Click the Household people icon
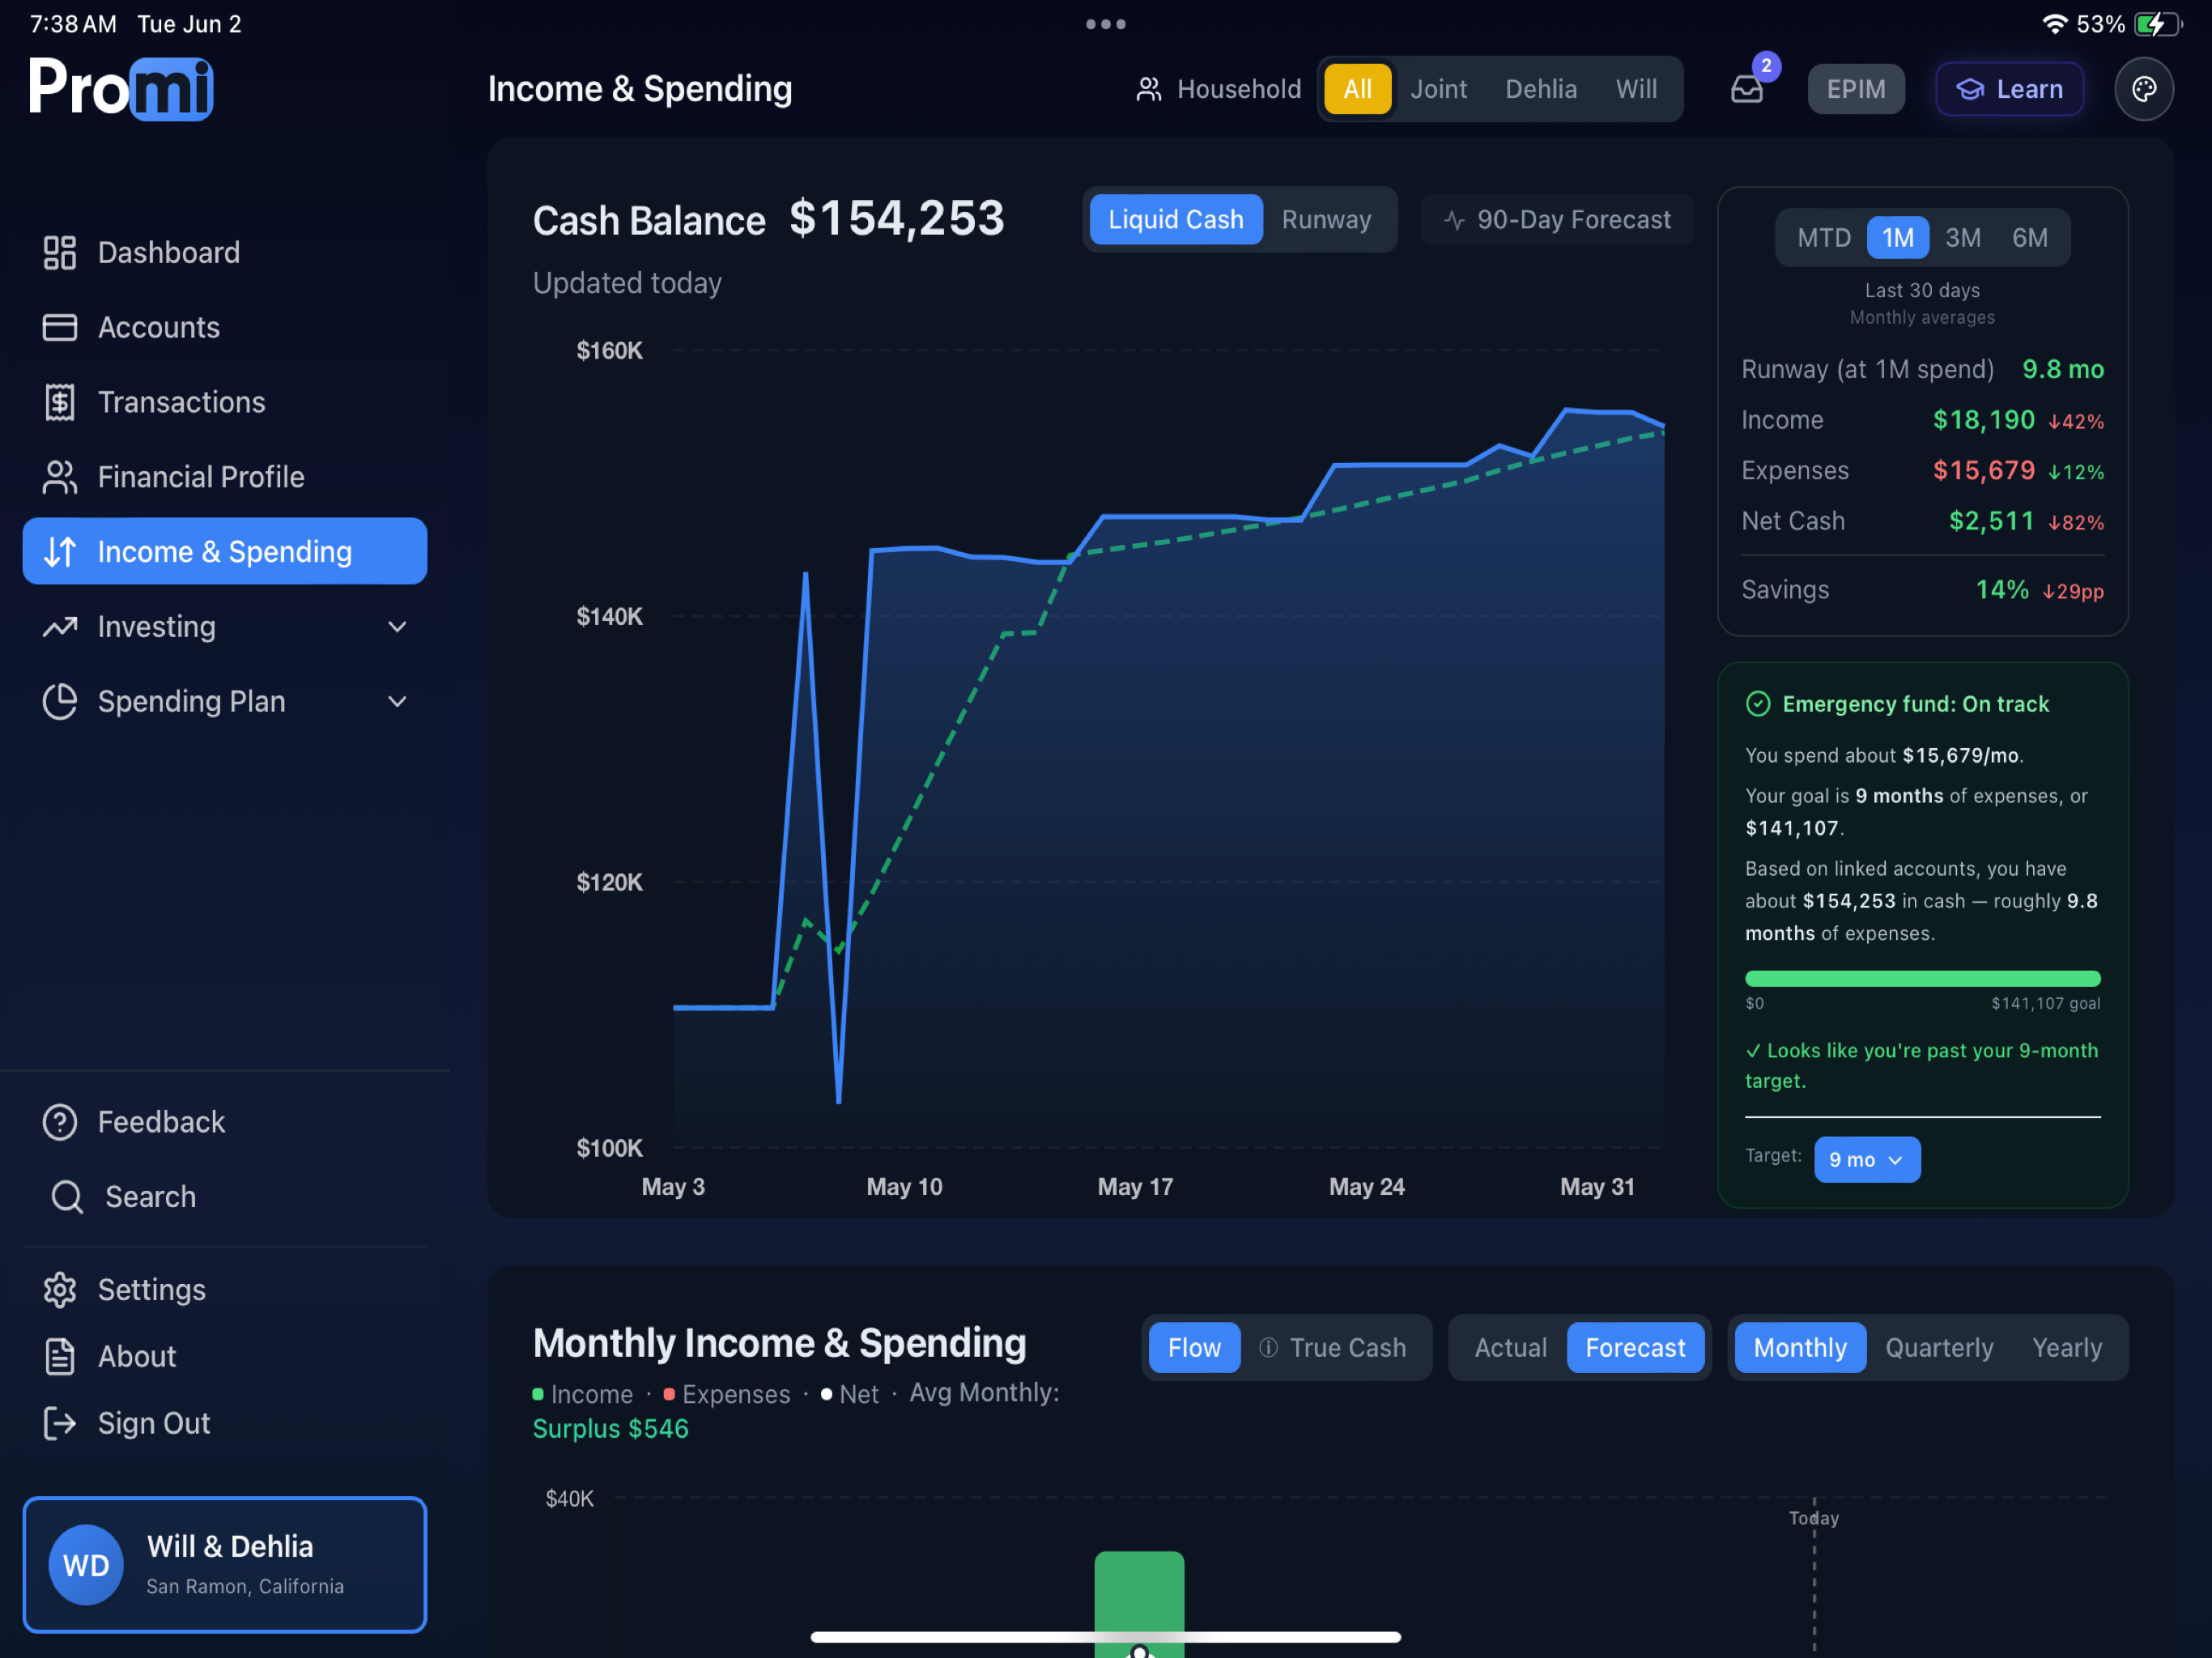2212x1658 pixels. click(x=1149, y=89)
